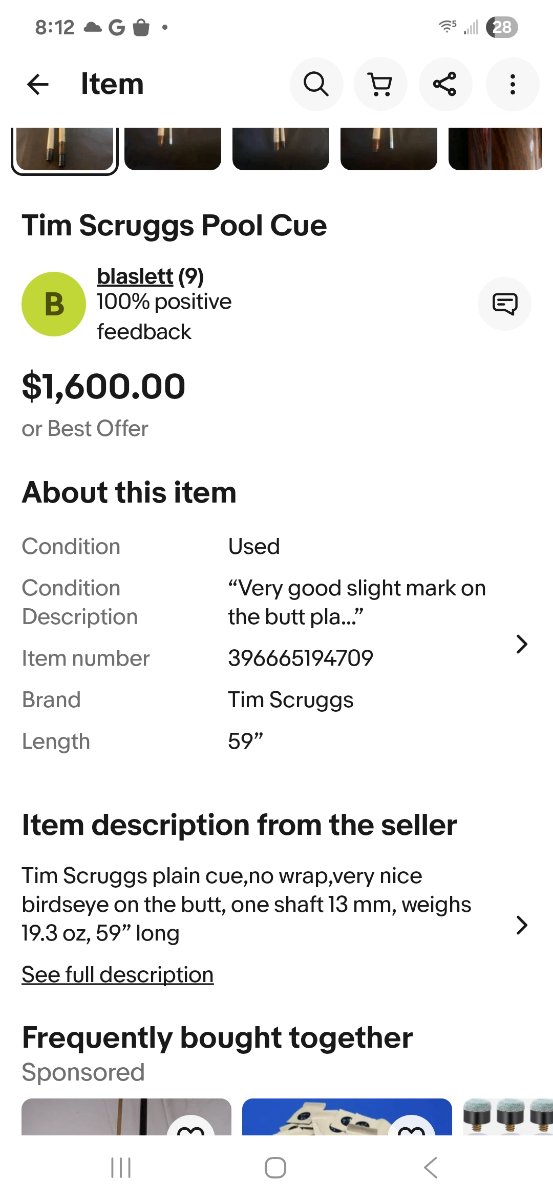553x1200 pixels.
Task: Message seller via chat bubble icon
Action: click(505, 303)
